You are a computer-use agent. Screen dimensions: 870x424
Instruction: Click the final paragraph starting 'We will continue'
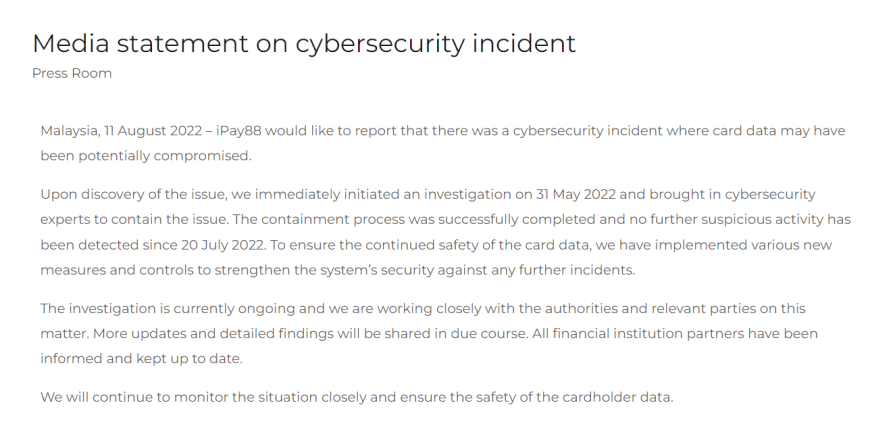[357, 397]
